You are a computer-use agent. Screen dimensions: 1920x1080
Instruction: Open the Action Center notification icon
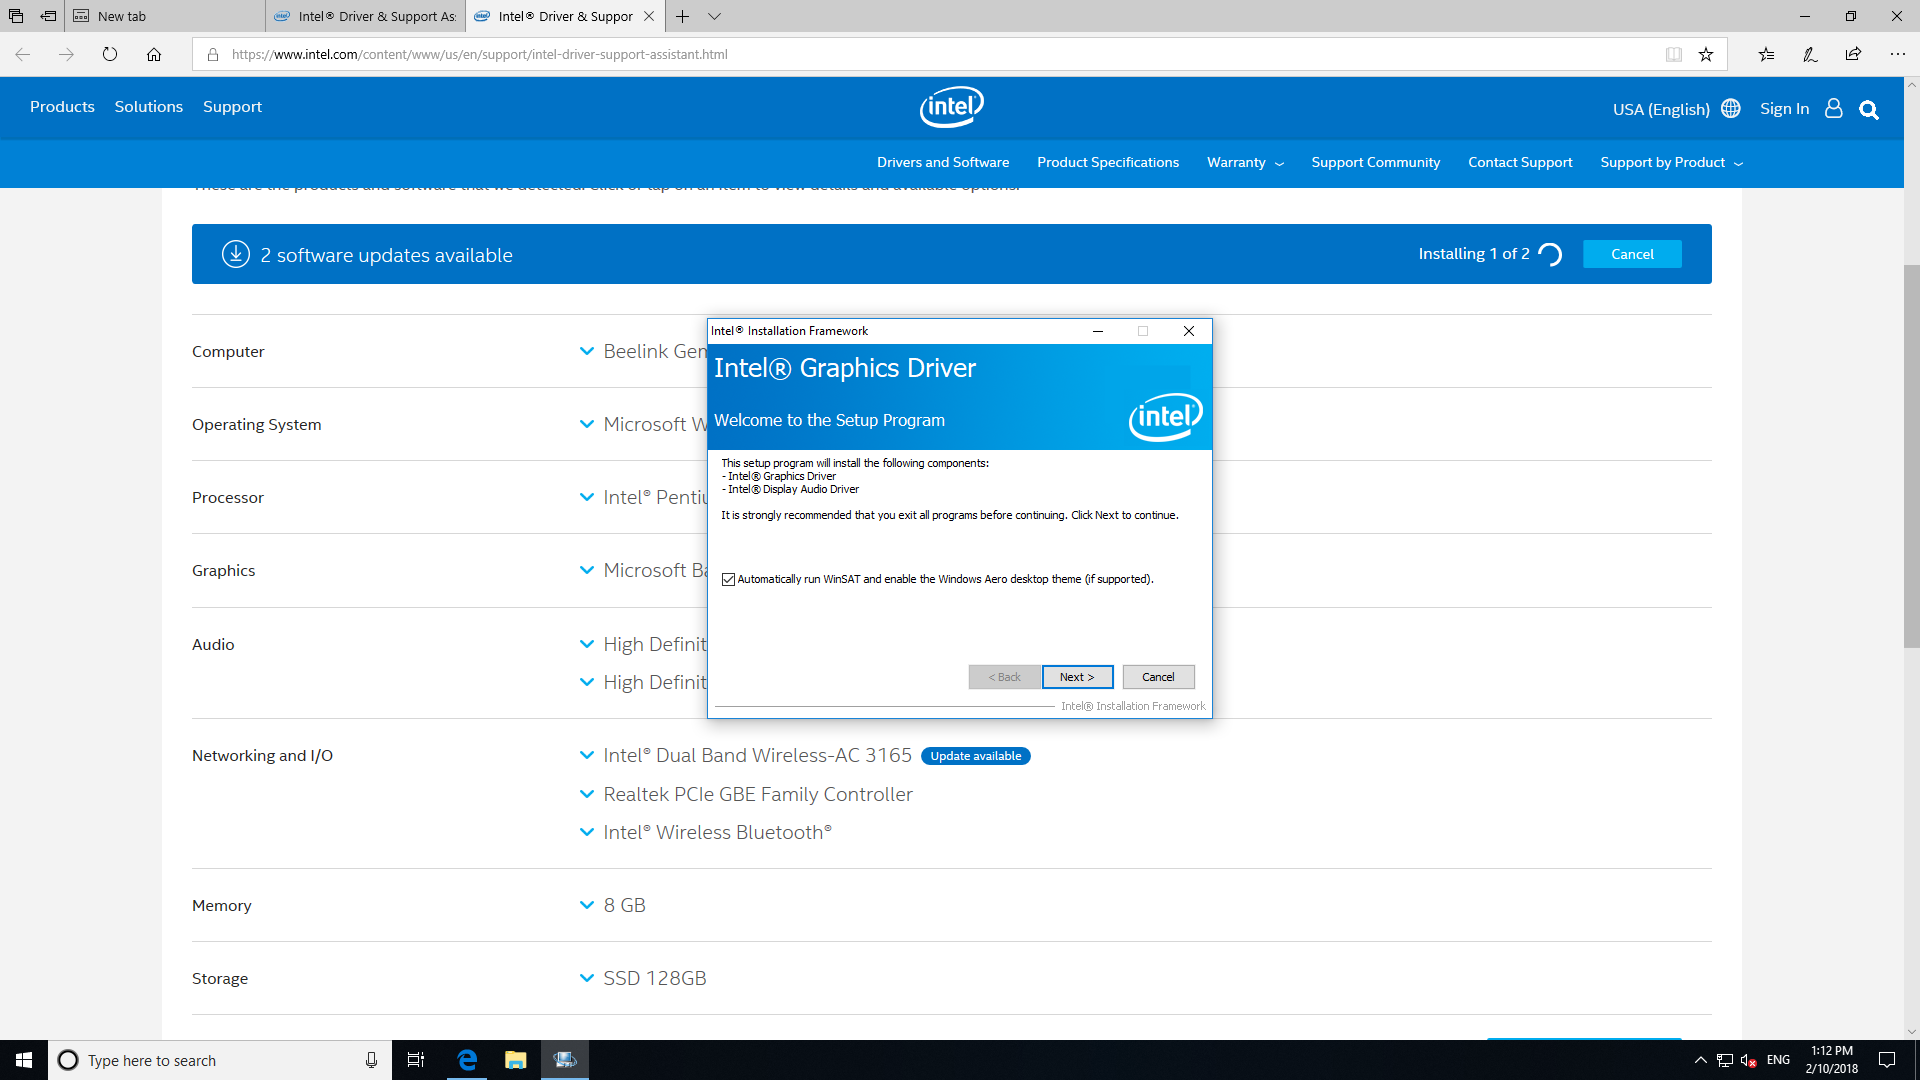[1887, 1060]
